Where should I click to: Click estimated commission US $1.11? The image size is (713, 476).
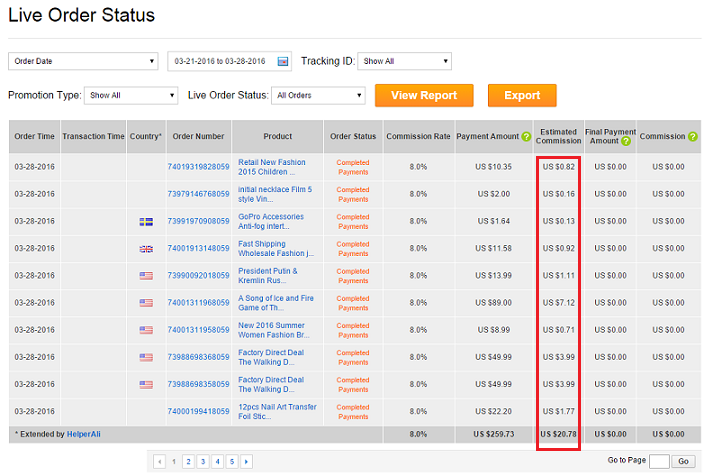point(558,276)
